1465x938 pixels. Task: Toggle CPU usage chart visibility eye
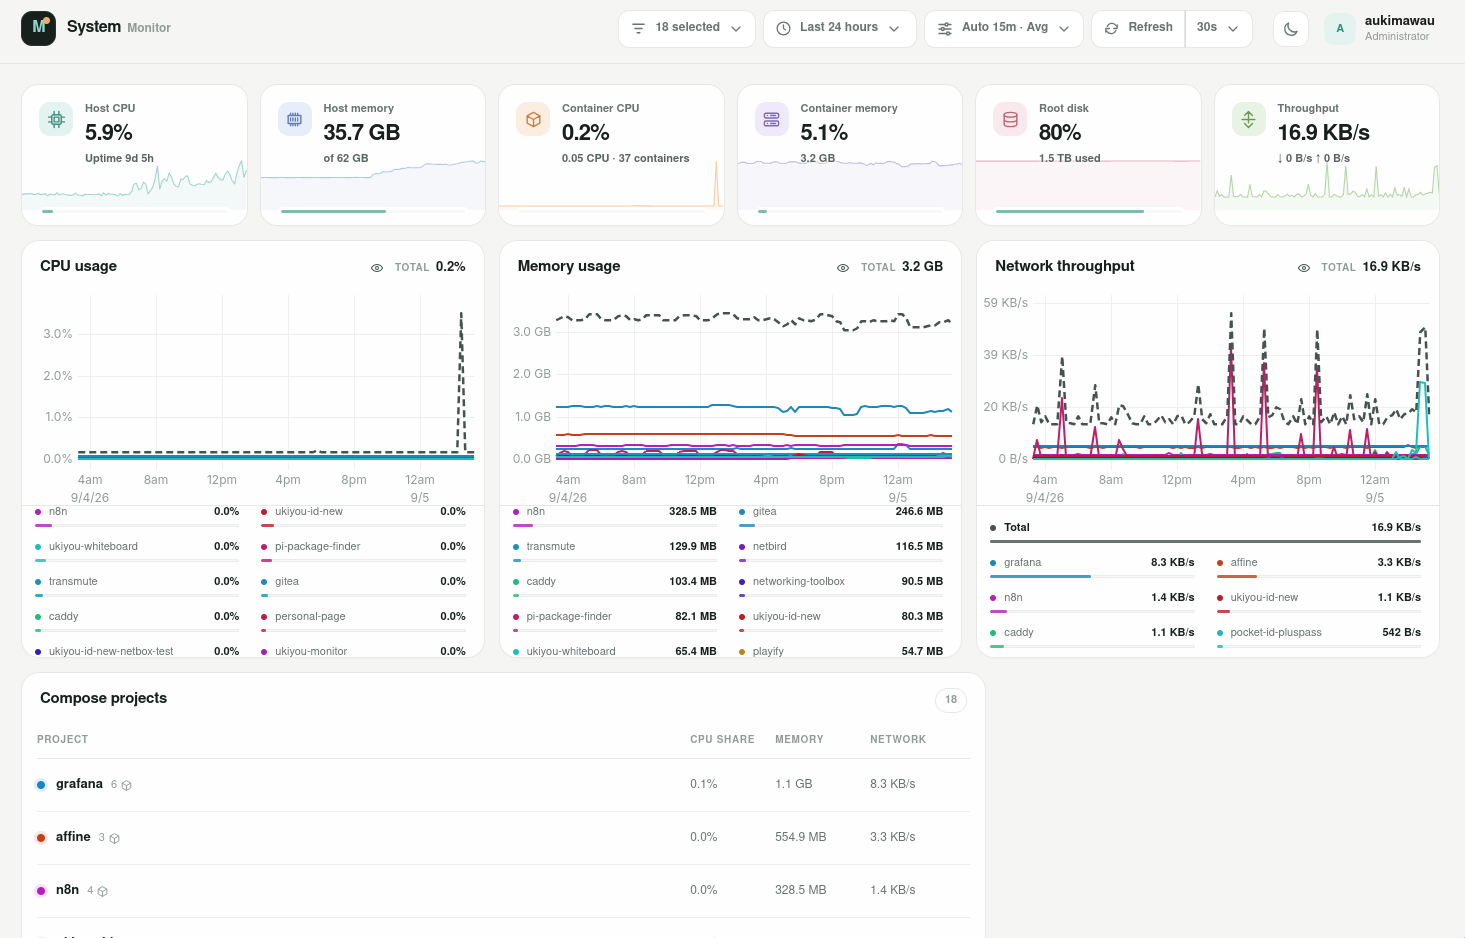coord(377,267)
